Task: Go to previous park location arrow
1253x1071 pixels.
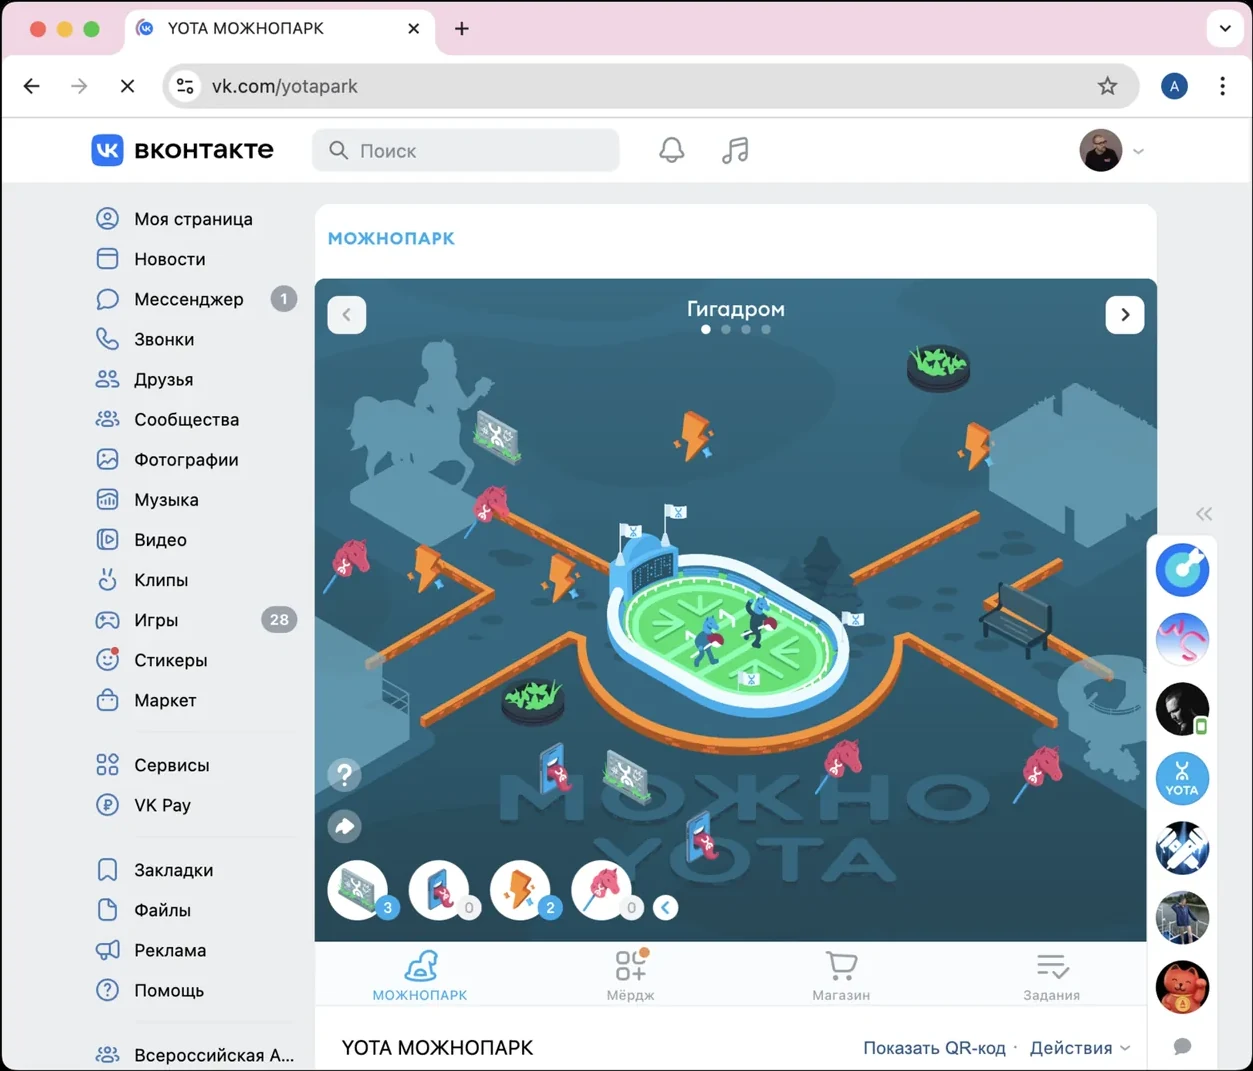Action: click(347, 315)
